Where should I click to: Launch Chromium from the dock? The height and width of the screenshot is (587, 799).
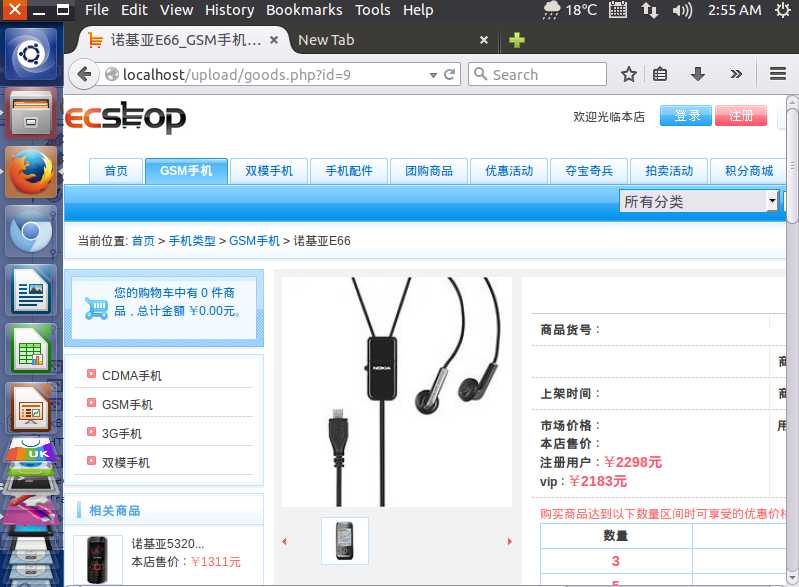[x=31, y=231]
